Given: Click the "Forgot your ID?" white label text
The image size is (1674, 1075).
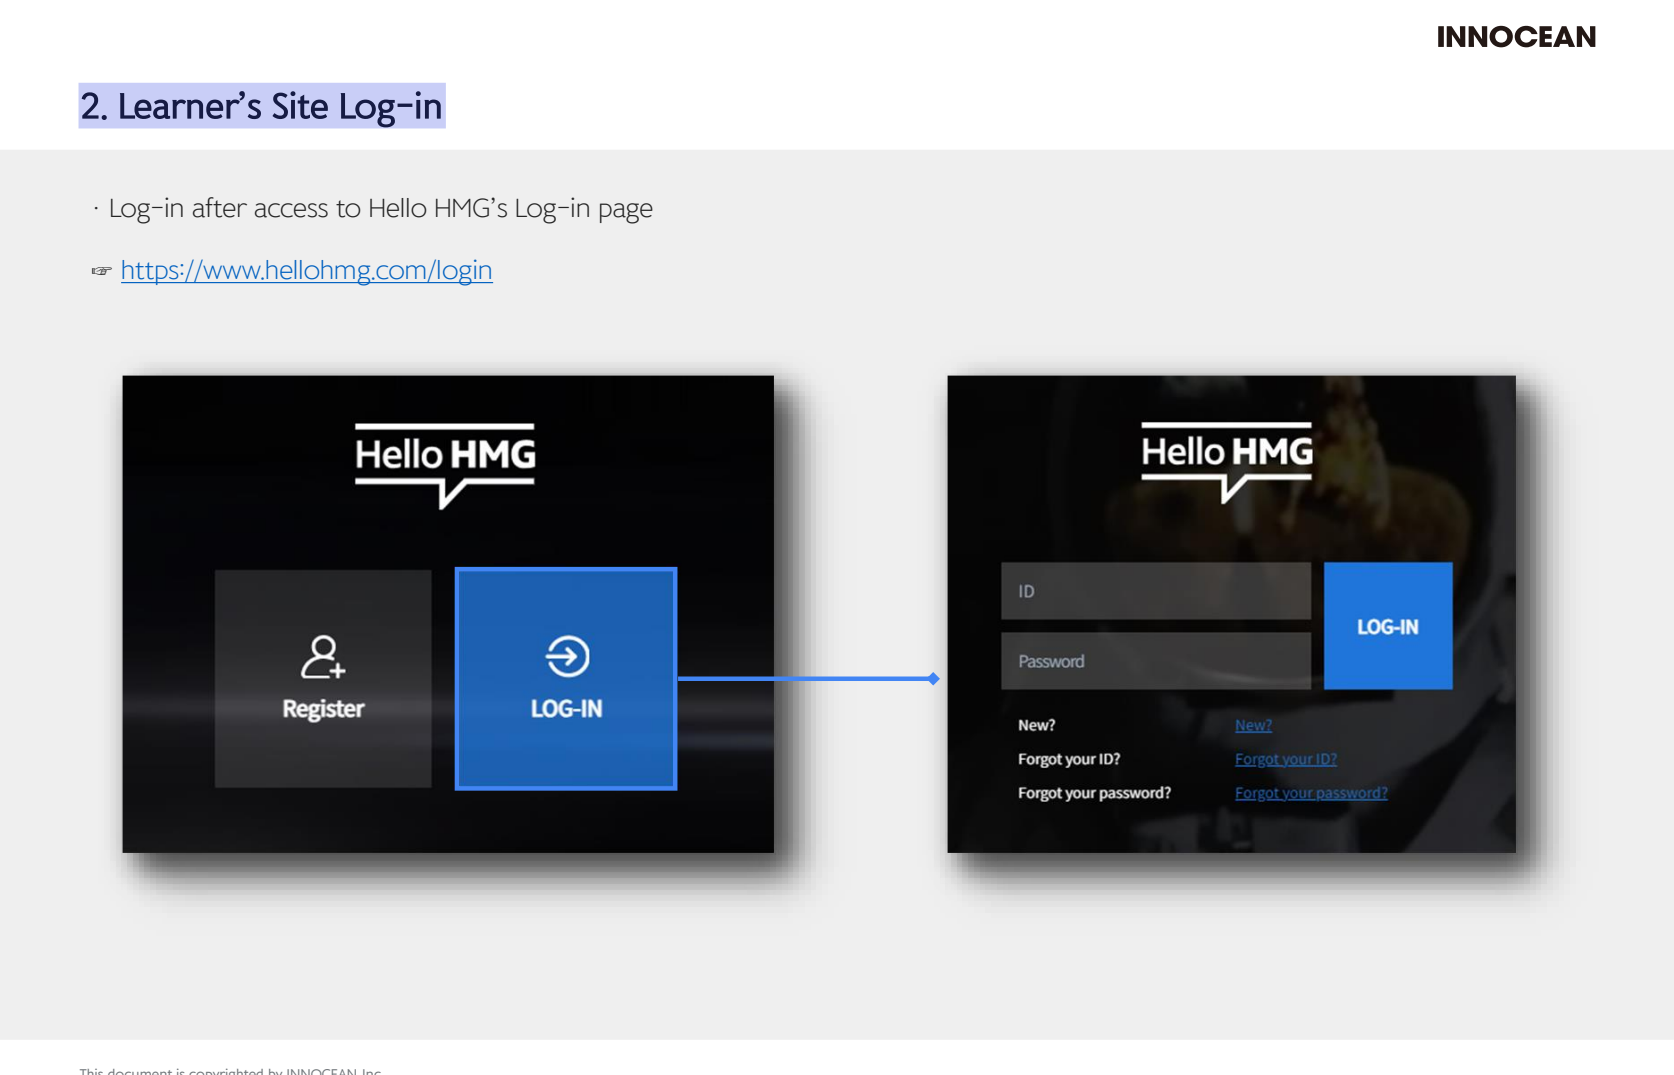Looking at the screenshot, I should pos(1069,759).
